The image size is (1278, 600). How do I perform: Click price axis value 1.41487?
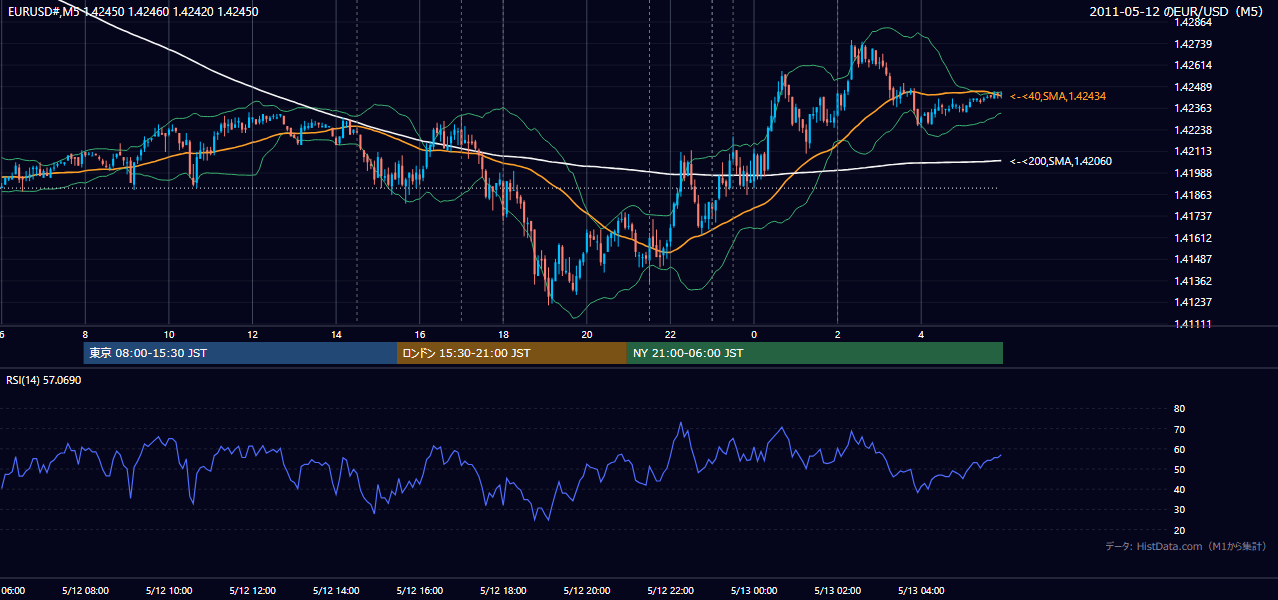(x=1194, y=259)
